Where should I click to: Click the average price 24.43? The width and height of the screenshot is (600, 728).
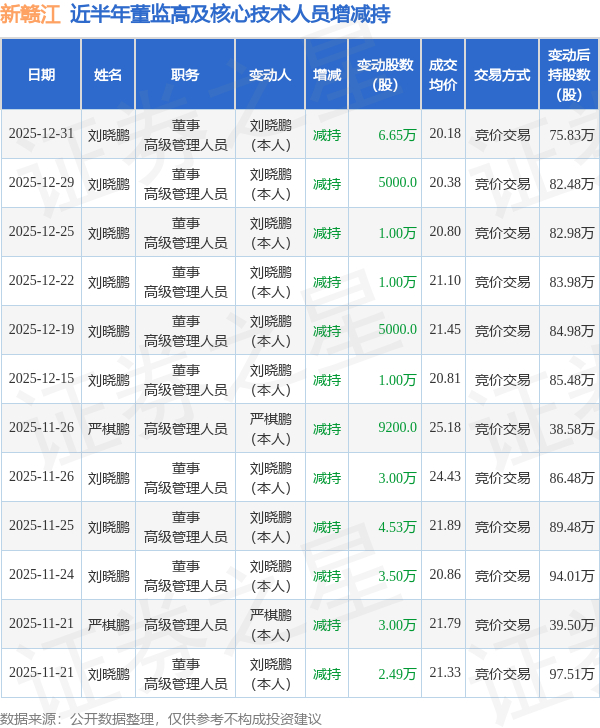click(445, 477)
